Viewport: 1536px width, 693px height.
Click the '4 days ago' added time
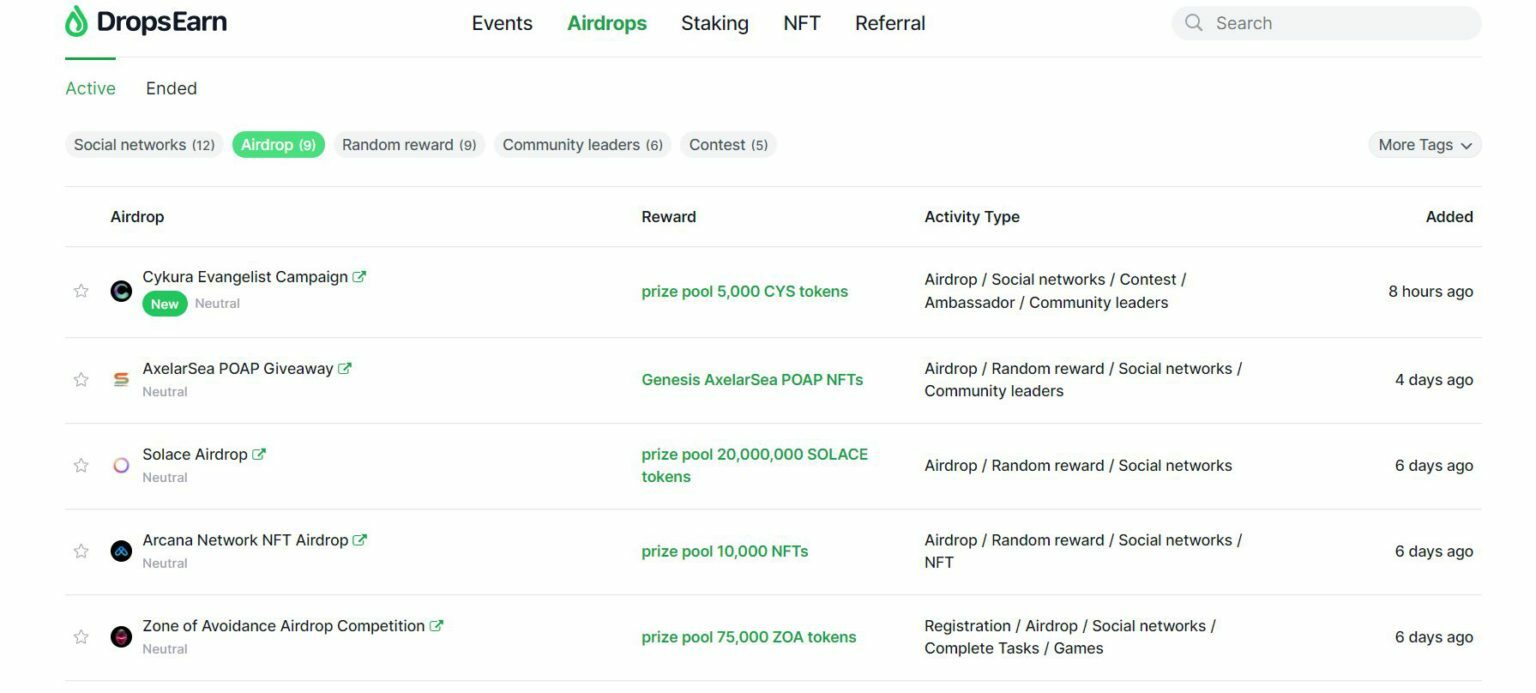tap(1434, 380)
